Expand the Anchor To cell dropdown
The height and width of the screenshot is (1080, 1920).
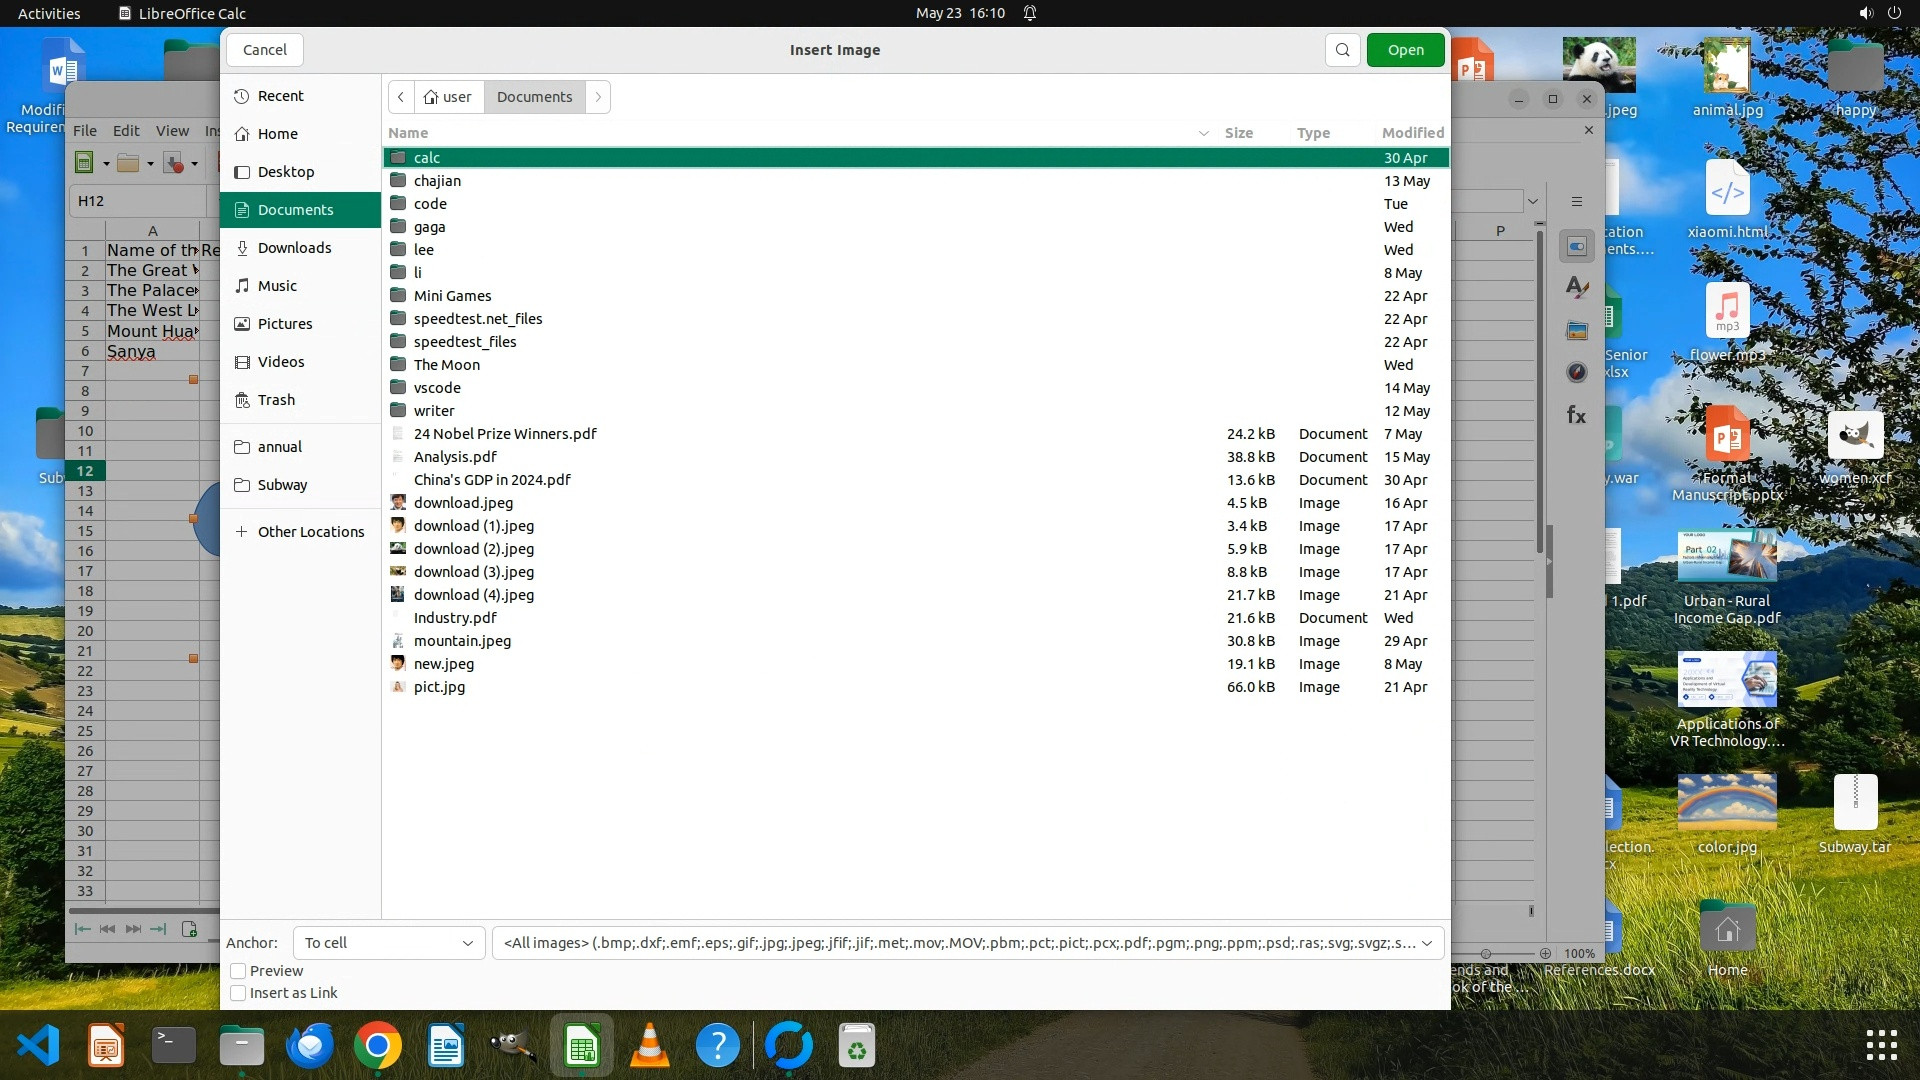(388, 943)
